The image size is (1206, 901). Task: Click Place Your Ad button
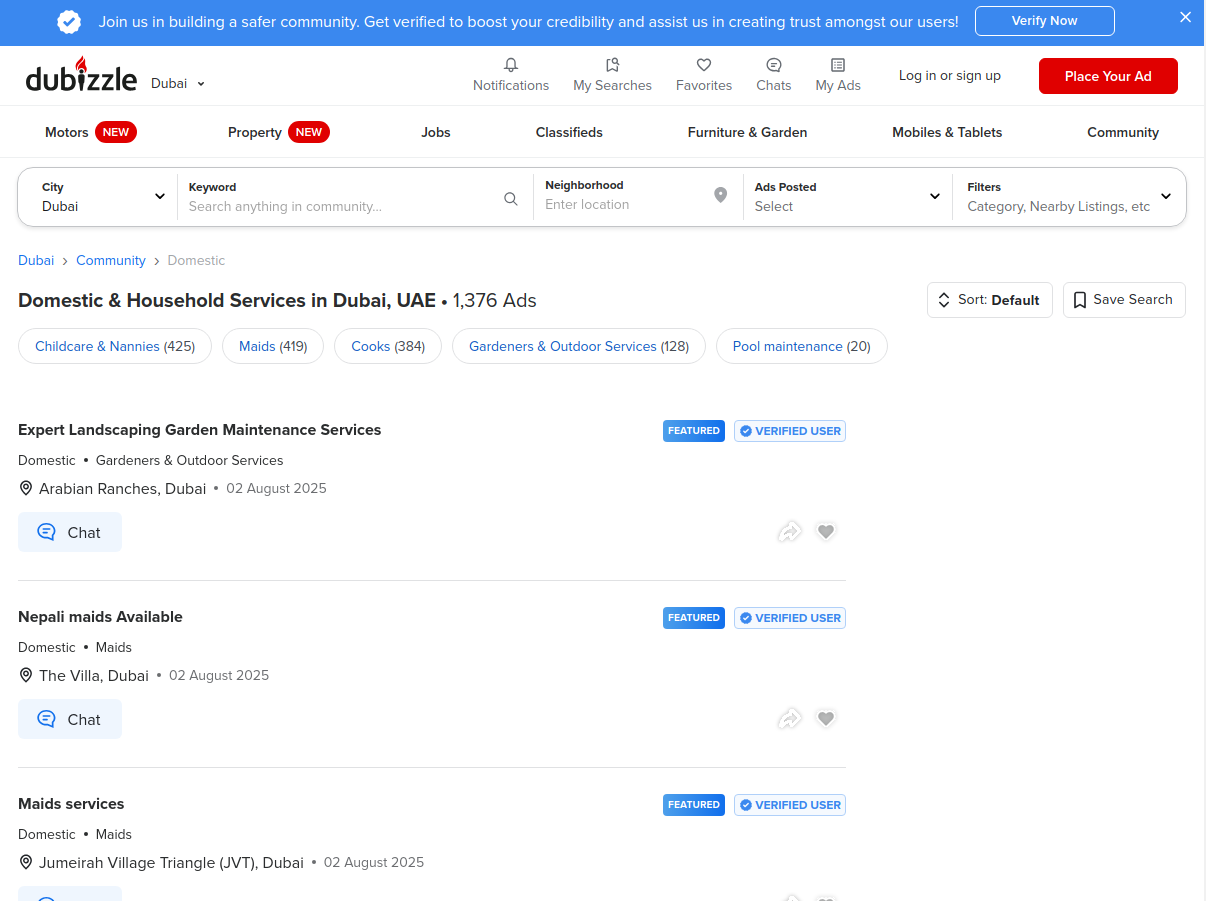point(1108,76)
